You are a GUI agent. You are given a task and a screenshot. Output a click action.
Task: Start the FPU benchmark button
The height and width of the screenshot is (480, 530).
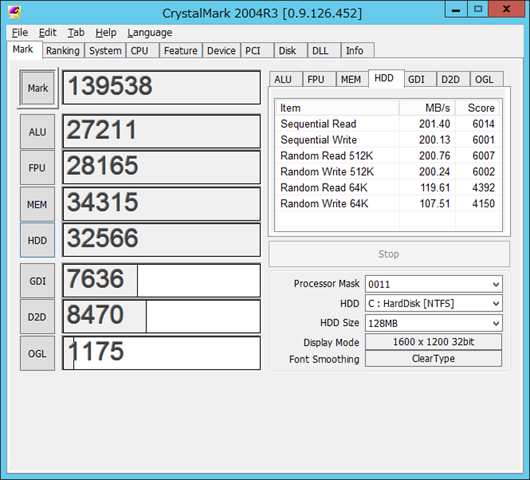tap(37, 168)
